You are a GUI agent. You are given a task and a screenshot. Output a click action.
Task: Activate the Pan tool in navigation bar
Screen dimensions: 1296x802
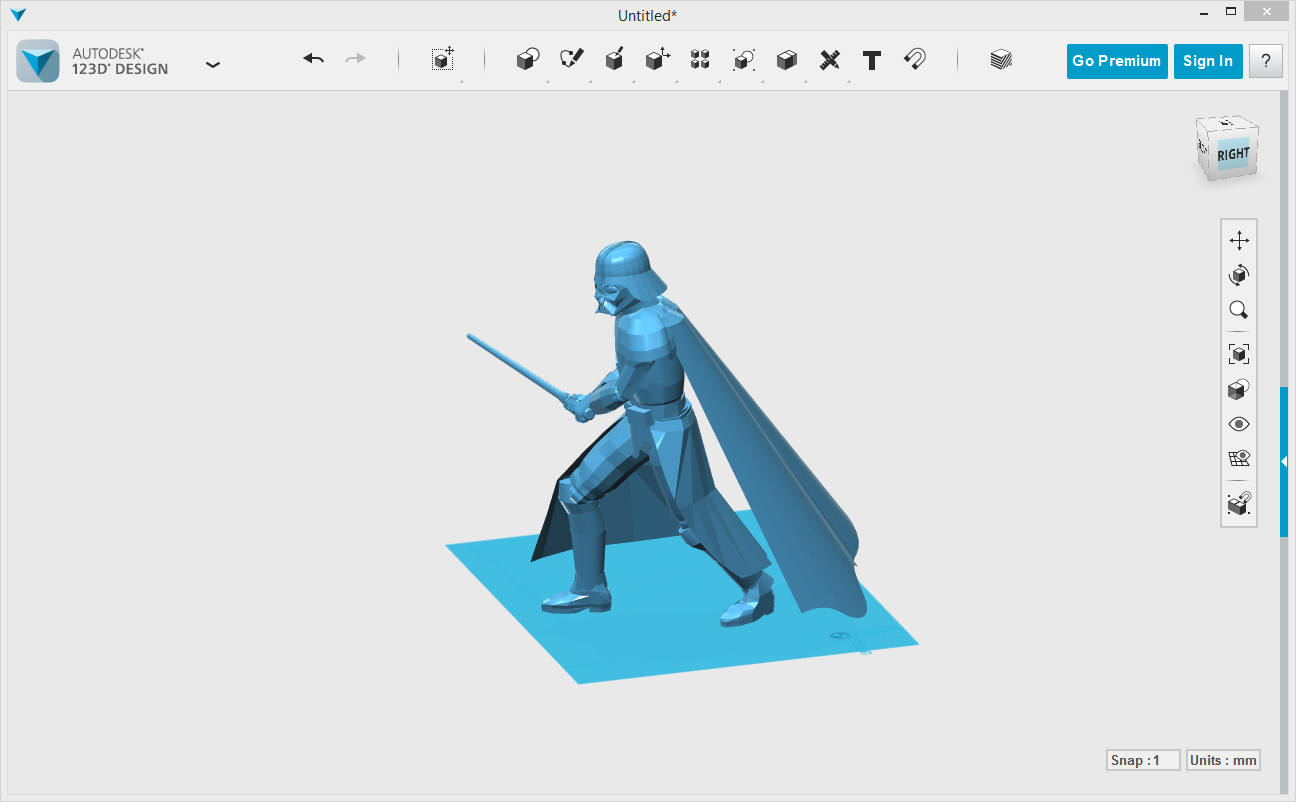coord(1239,241)
